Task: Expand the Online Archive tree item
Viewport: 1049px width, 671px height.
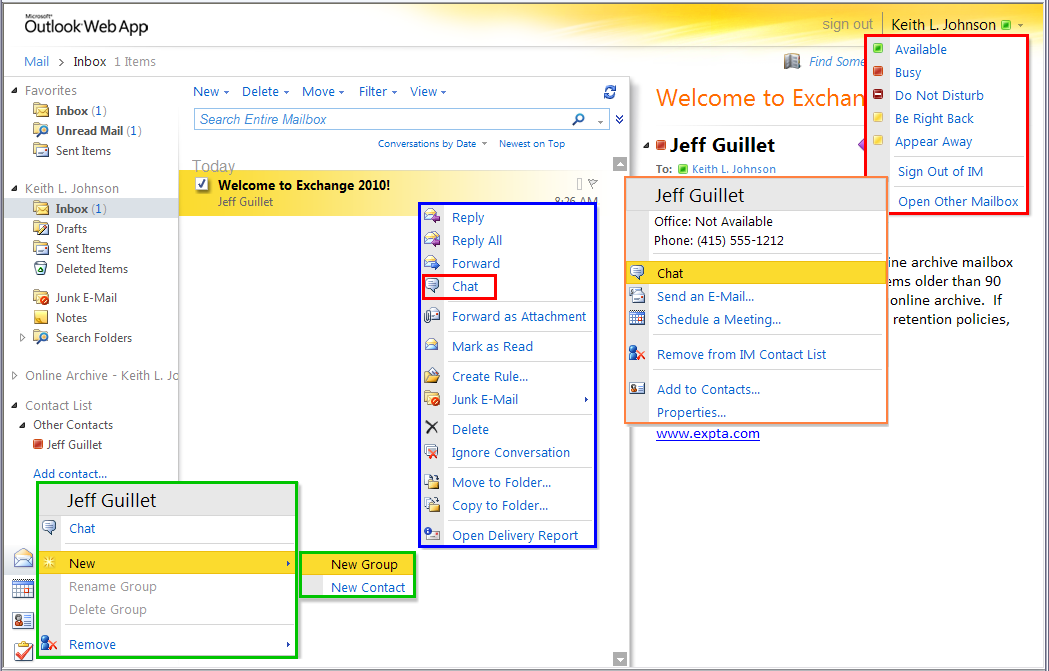Action: pos(14,376)
